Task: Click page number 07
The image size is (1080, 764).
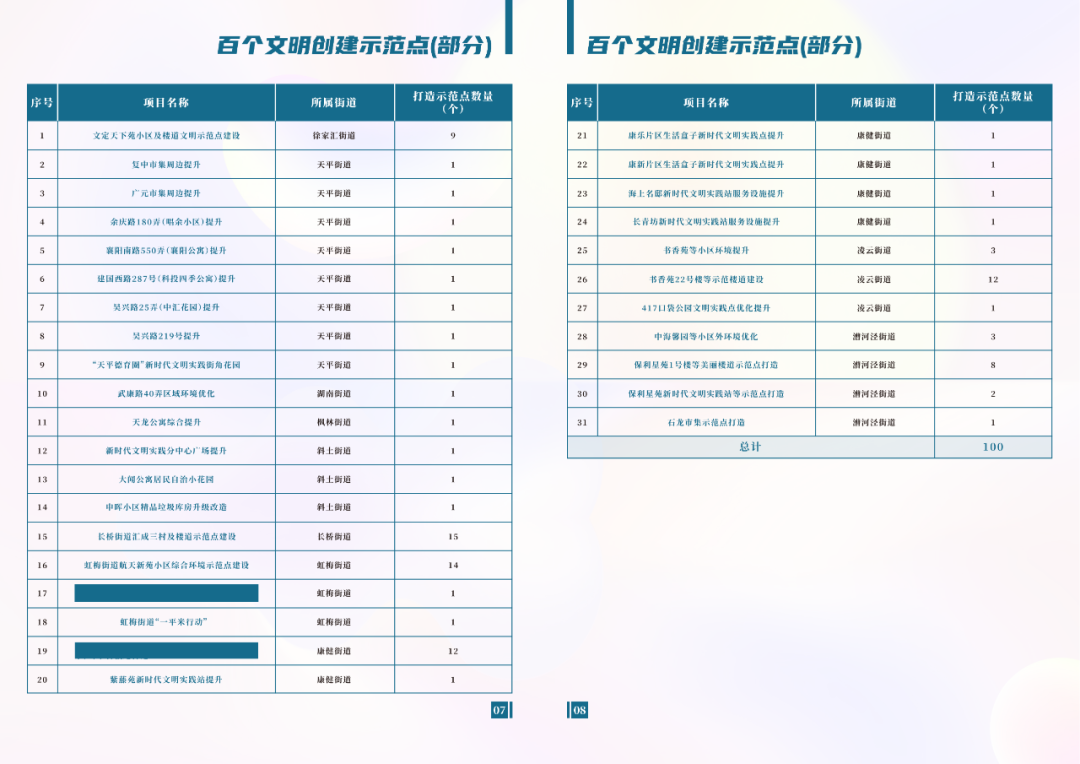Action: click(x=499, y=710)
